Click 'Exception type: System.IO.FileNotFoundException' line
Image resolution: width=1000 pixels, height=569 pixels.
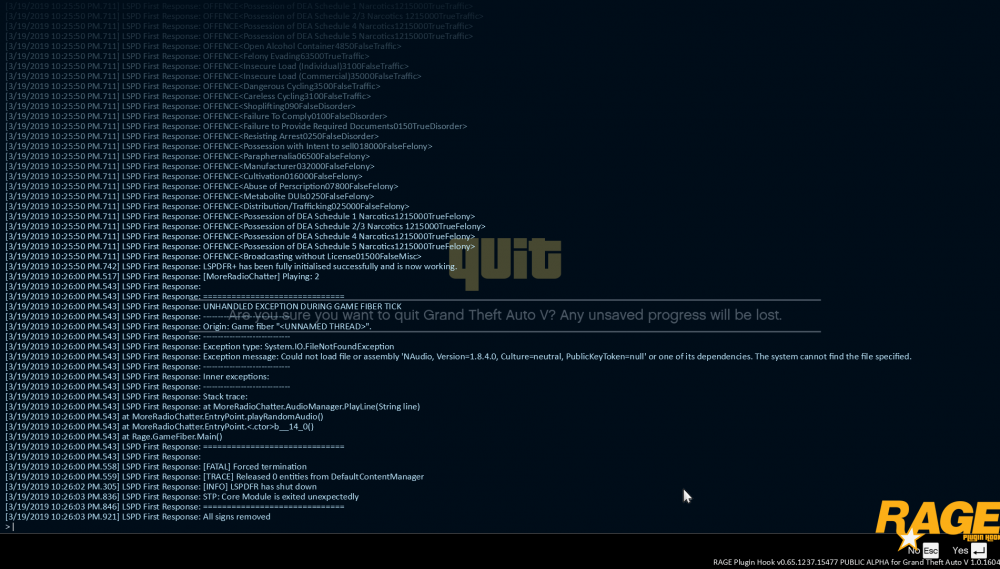(200, 346)
